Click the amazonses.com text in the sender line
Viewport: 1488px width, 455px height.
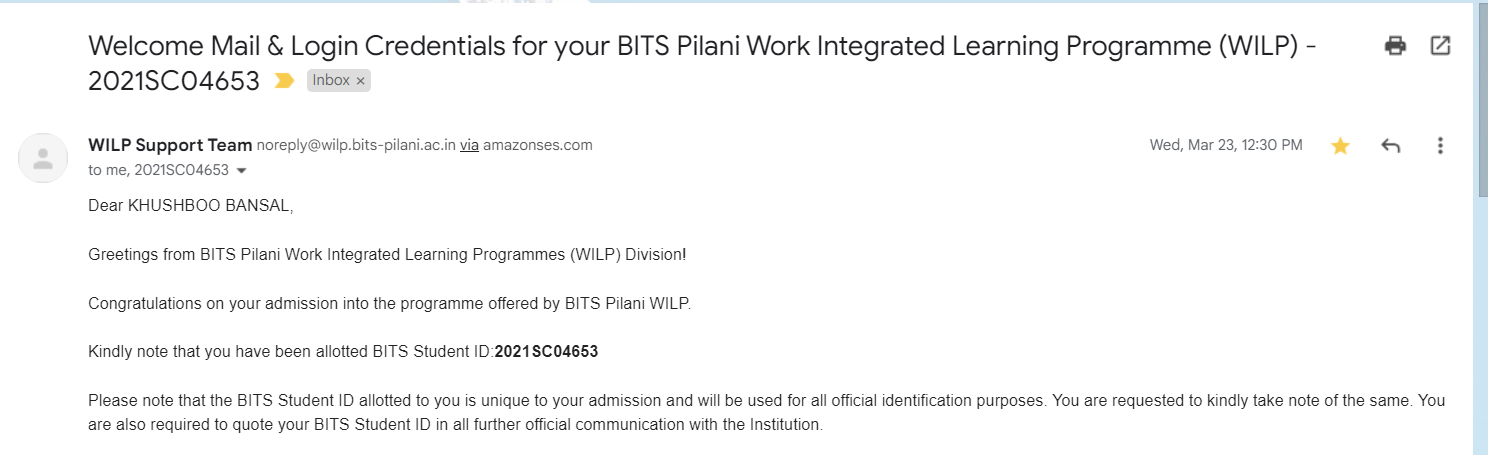coord(538,145)
